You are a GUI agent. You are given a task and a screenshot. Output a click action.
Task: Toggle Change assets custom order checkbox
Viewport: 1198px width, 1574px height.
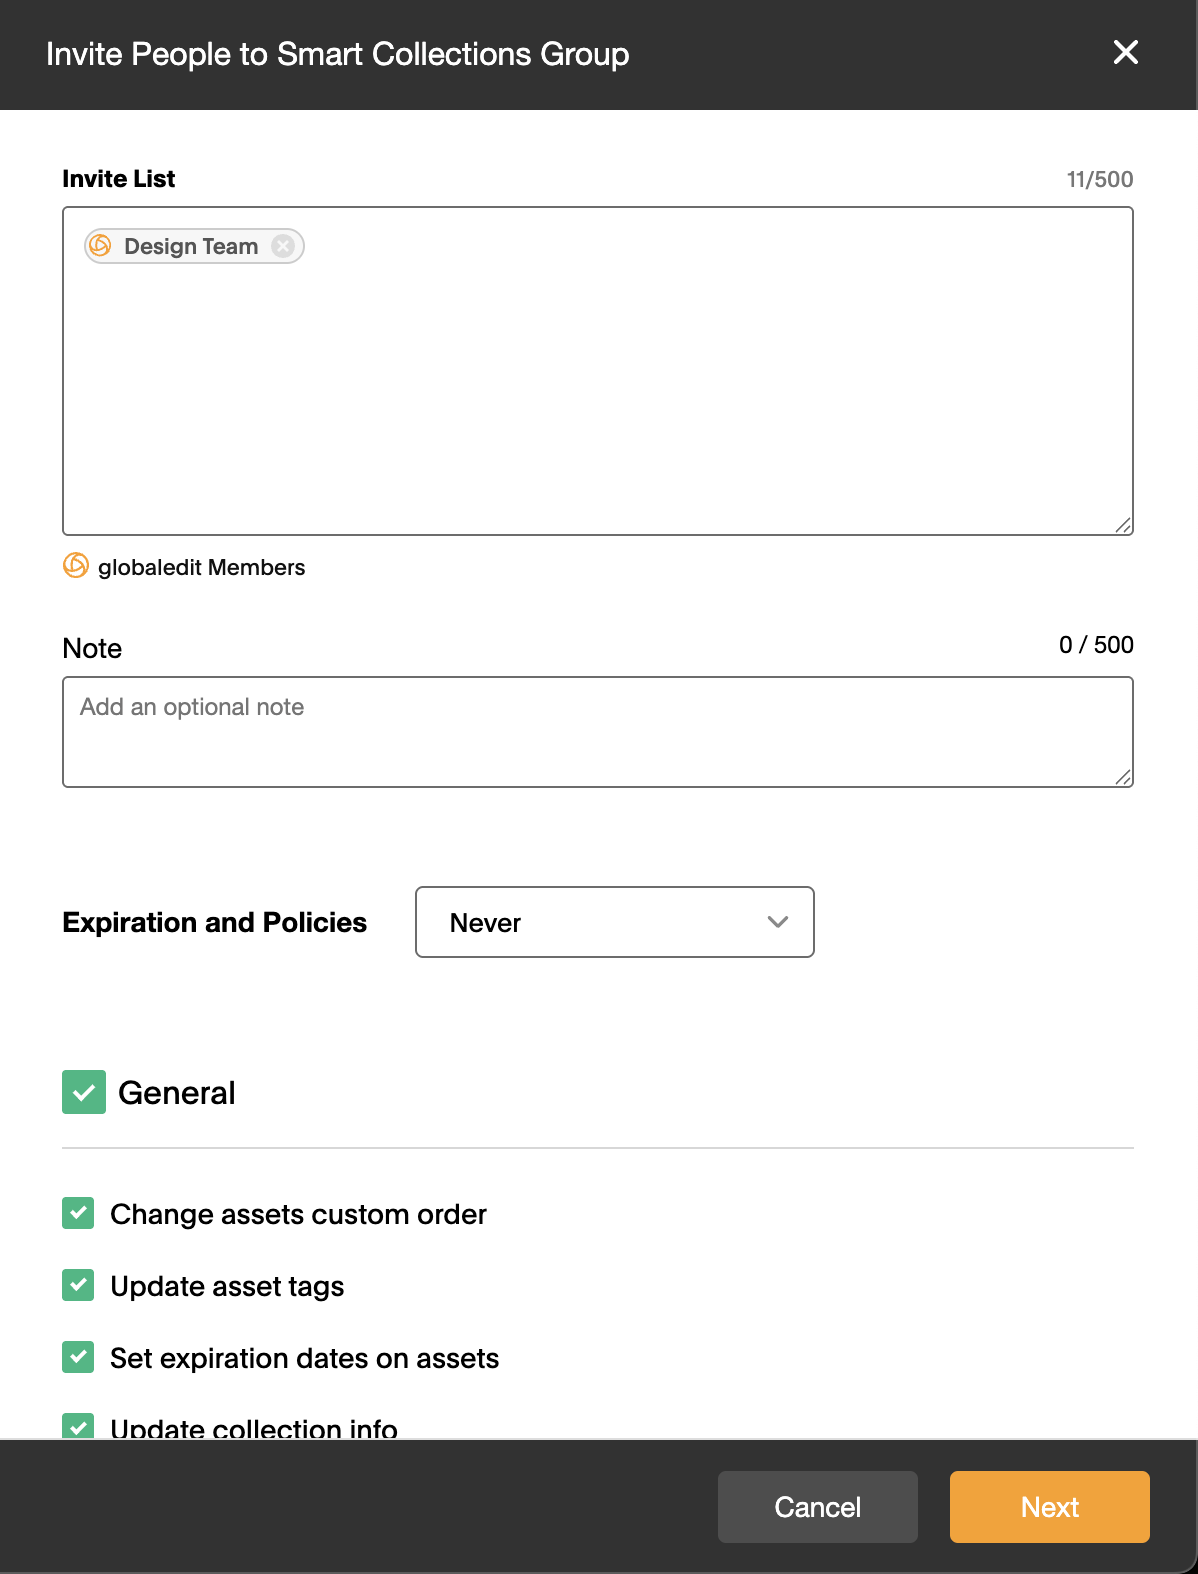pyautogui.click(x=78, y=1213)
